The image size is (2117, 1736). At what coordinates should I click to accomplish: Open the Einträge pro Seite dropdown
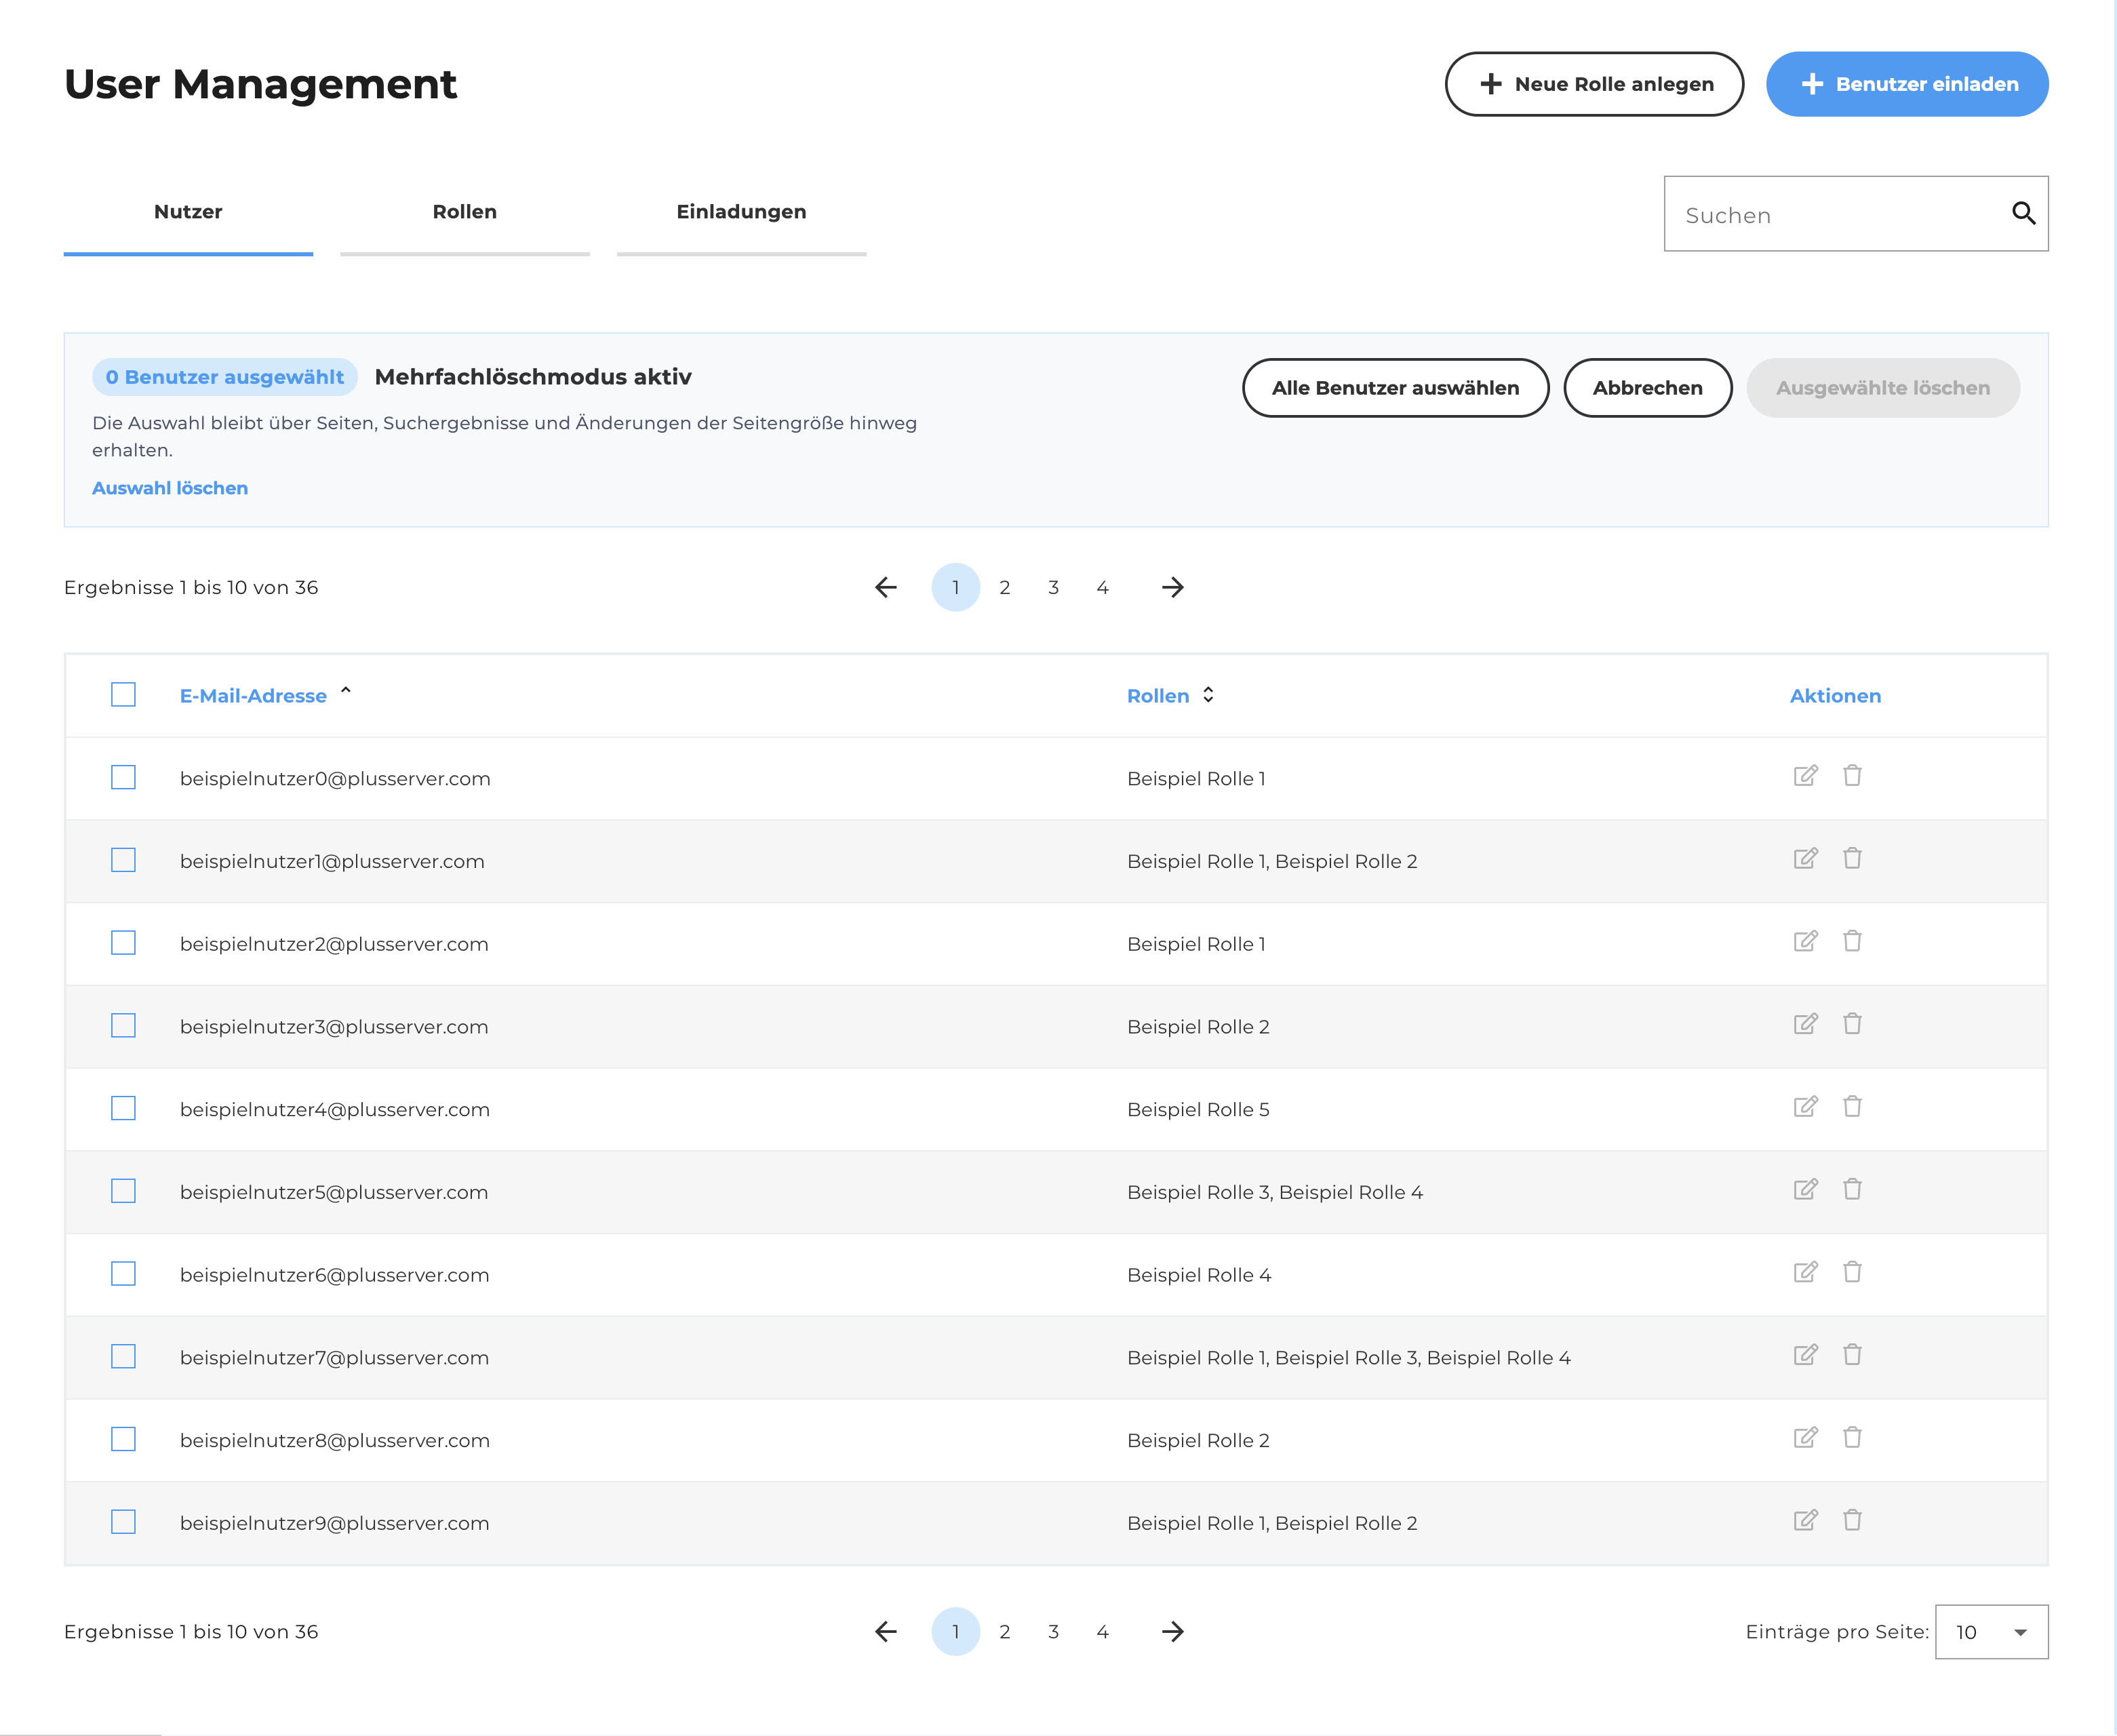click(1991, 1632)
